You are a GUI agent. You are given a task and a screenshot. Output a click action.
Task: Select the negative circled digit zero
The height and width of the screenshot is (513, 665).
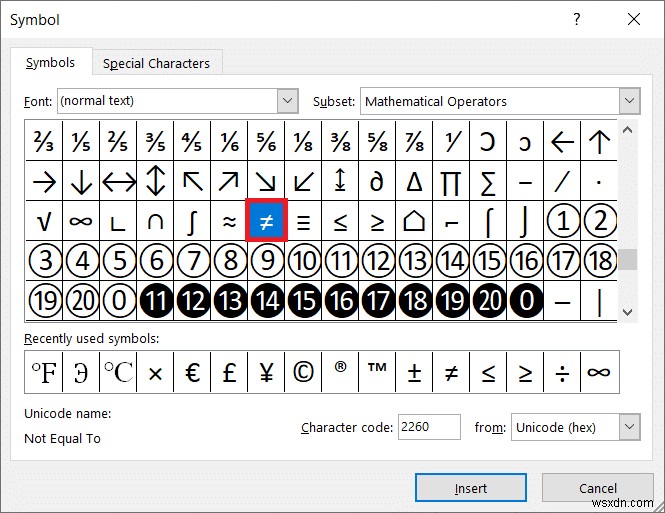(x=525, y=300)
